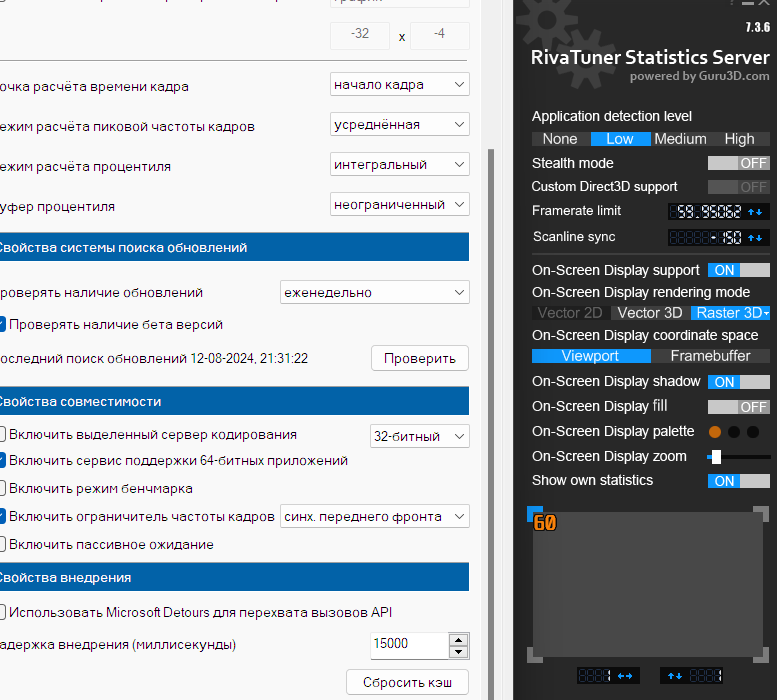Screen dimensions: 777x700
Task: Click the OSD preview bottom-left corner marker
Action: [x=535, y=655]
